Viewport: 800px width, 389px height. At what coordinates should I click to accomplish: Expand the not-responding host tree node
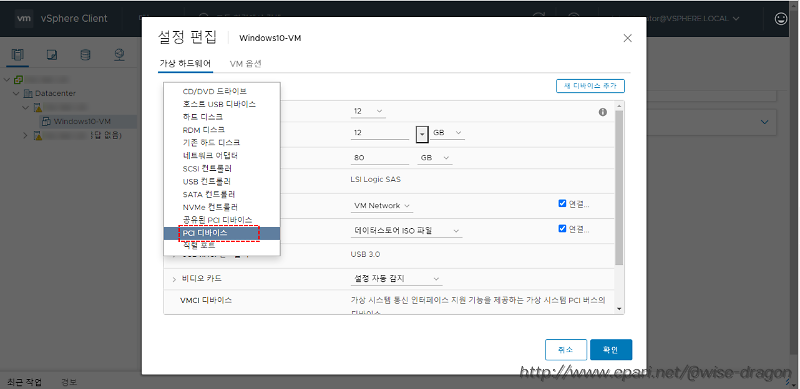click(x=26, y=135)
